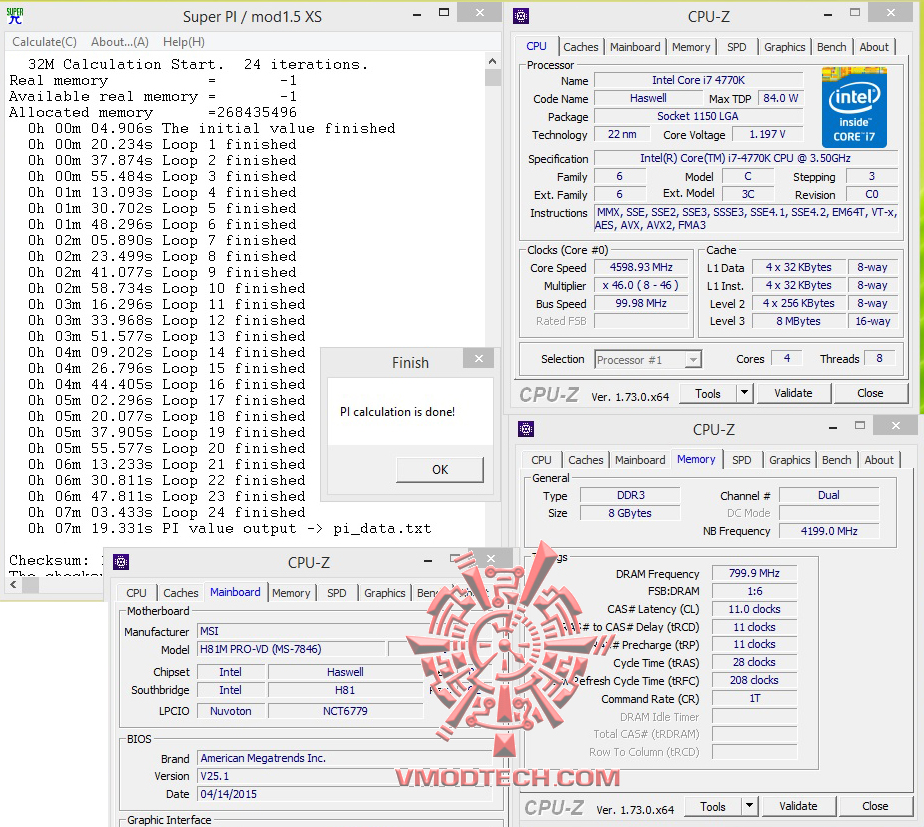Click the BIOS Date 04/14/2015 field

345,794
